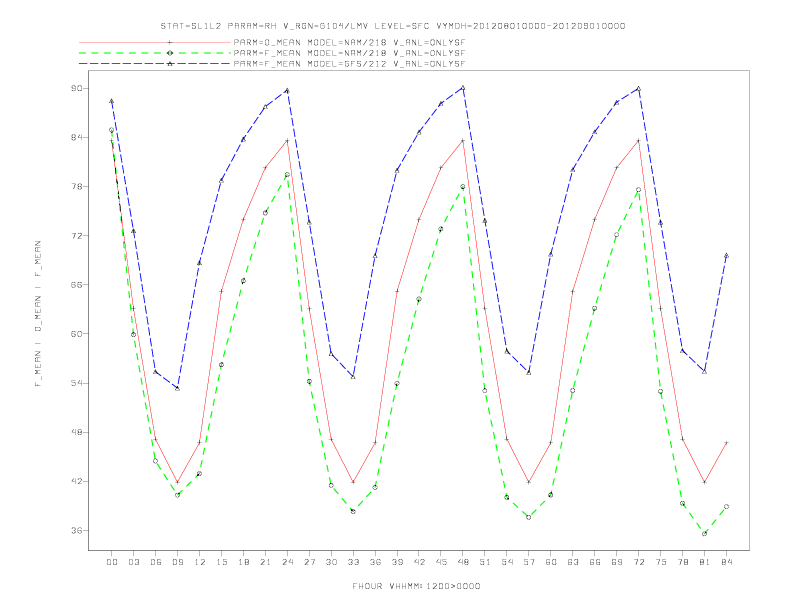
Task: Click the red solid legend line sample
Action: 155,42
